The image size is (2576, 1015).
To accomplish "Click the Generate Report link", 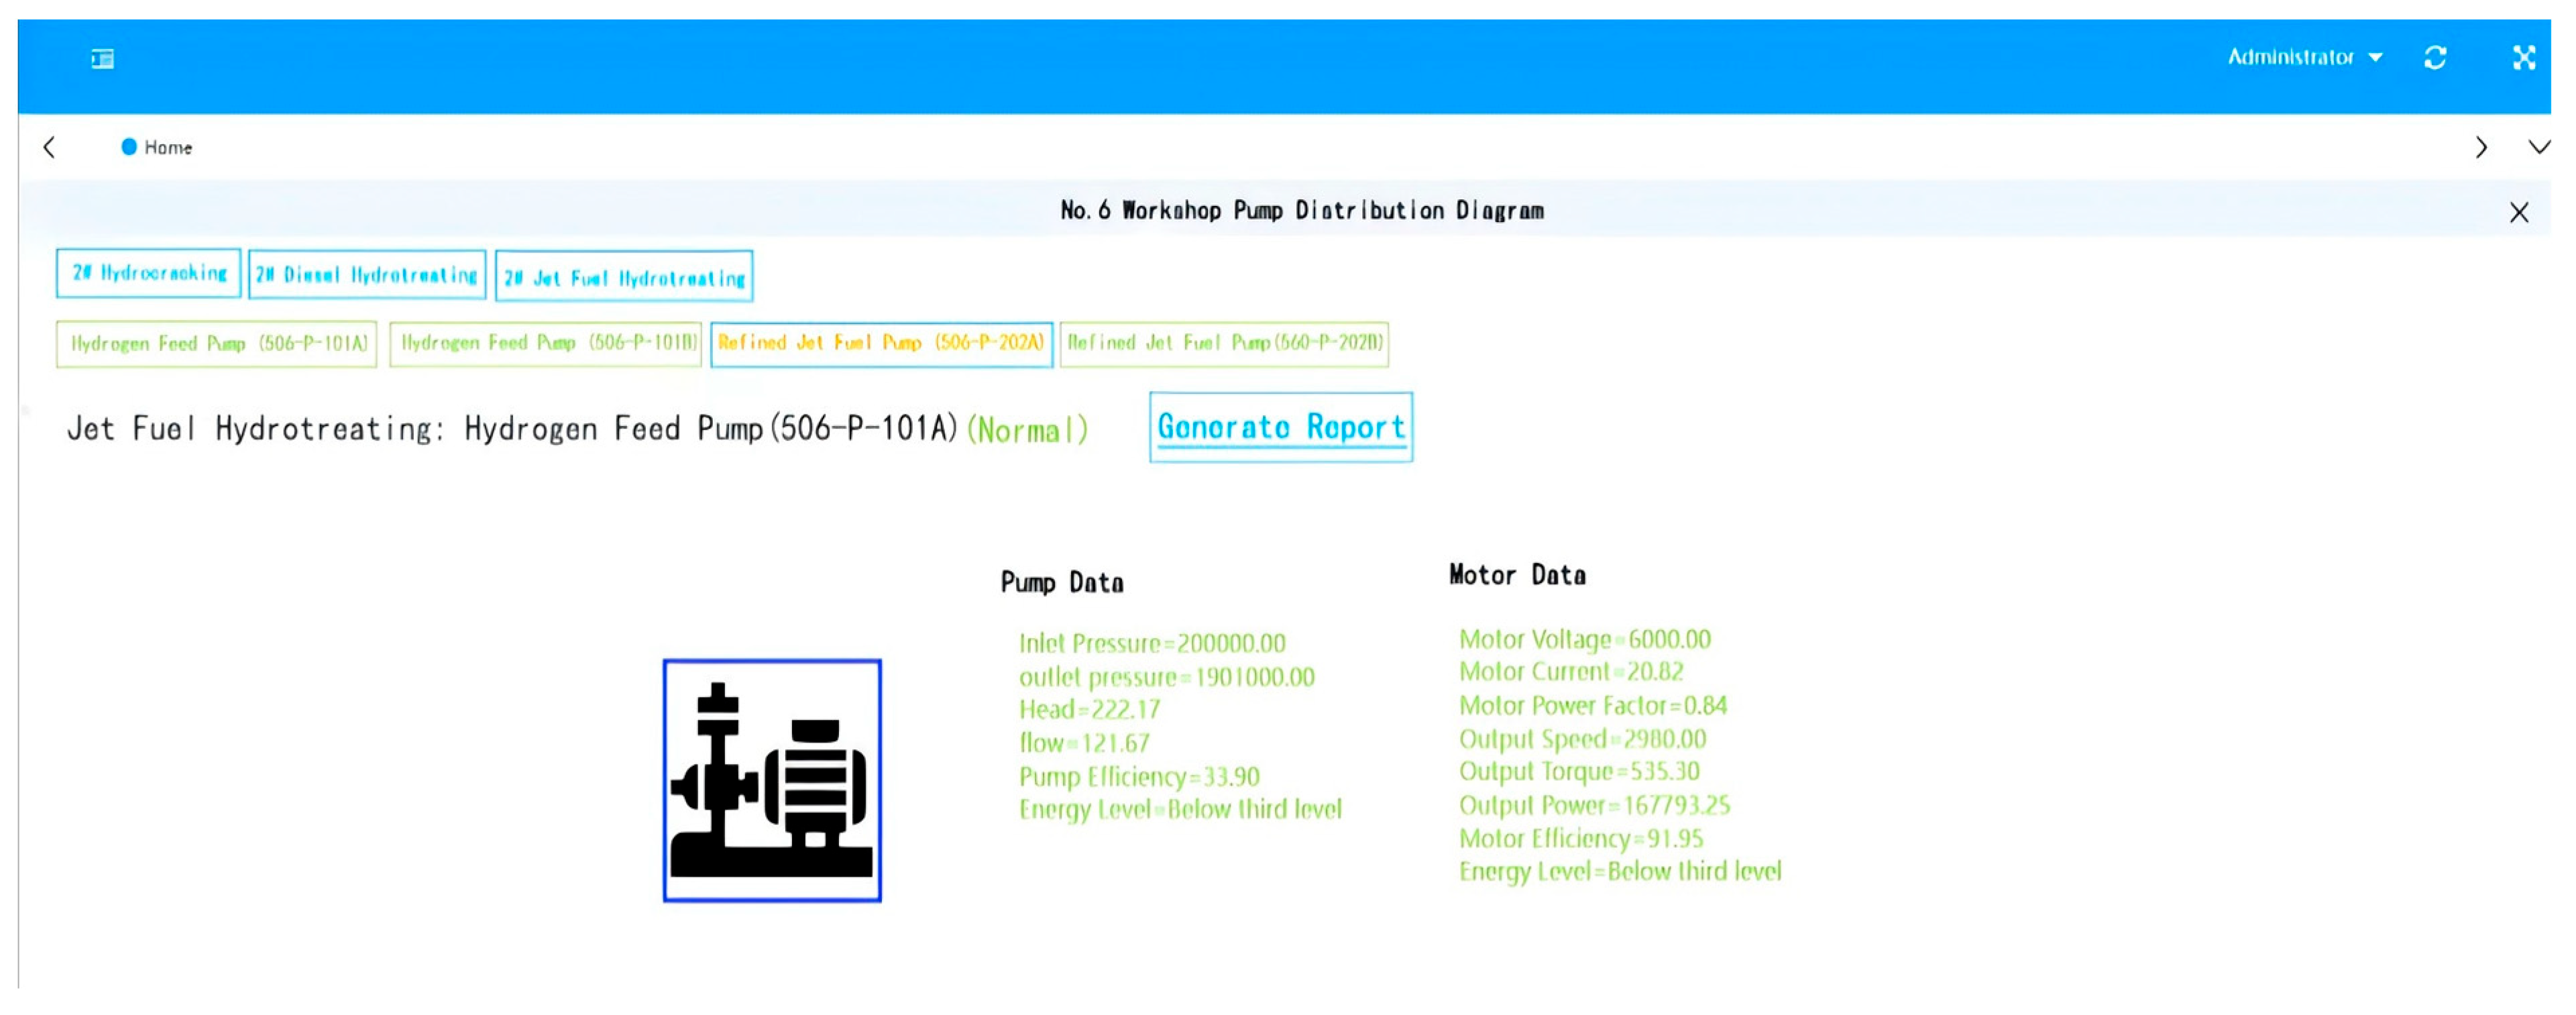I will 1280,428.
